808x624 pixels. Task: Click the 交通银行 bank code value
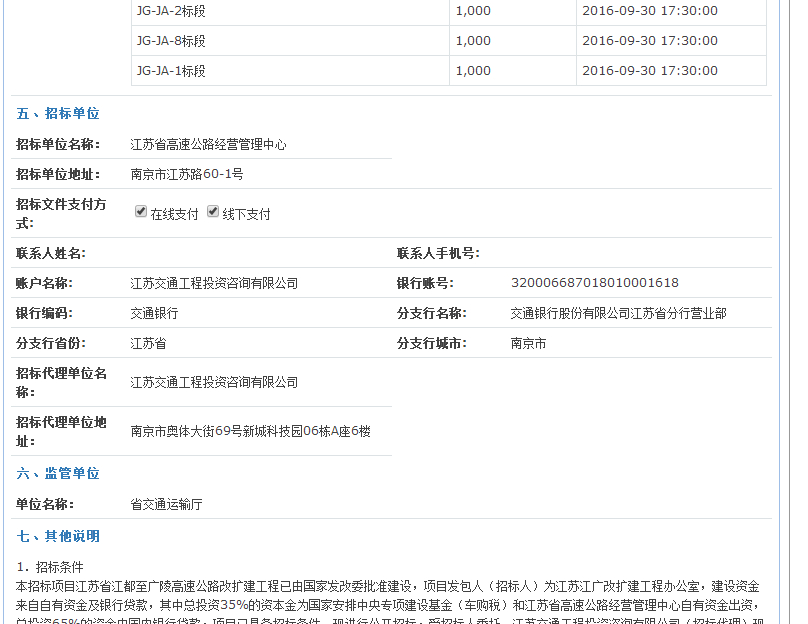tap(154, 314)
